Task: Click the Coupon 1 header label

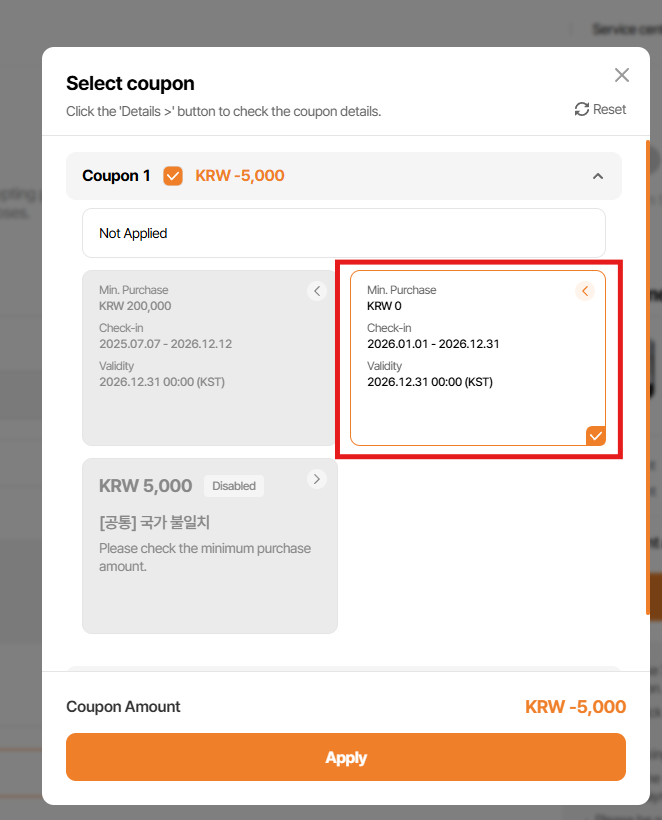Action: coord(116,176)
